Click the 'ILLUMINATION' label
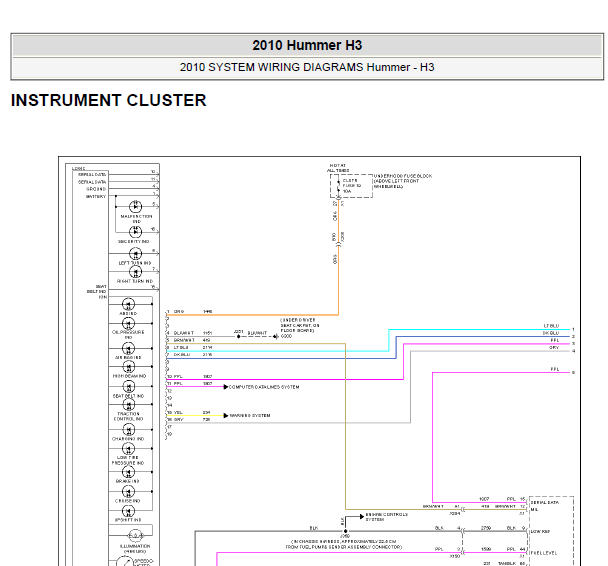Image resolution: width=608 pixels, height=566 pixels. tap(135, 546)
